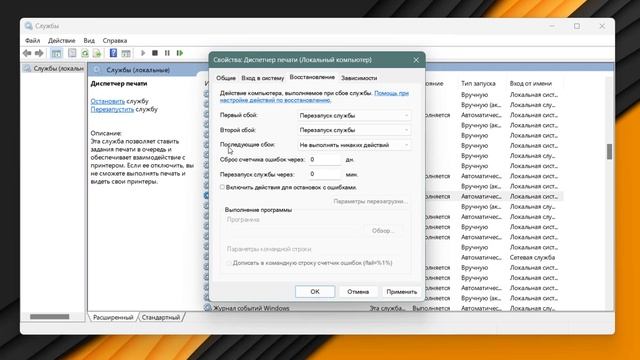The image size is (640, 360).
Task: Click the Диспетчер печати heading in the details pane
Action: [119, 83]
